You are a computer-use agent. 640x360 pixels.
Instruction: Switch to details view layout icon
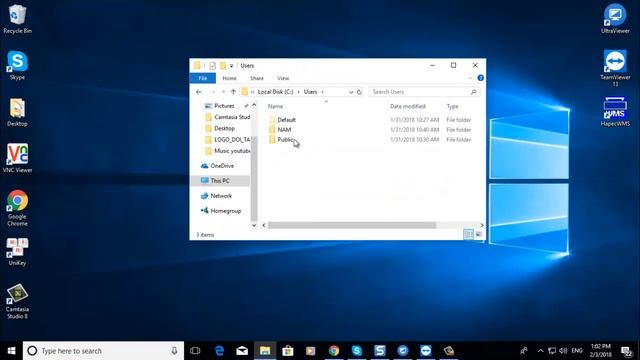tap(468, 234)
